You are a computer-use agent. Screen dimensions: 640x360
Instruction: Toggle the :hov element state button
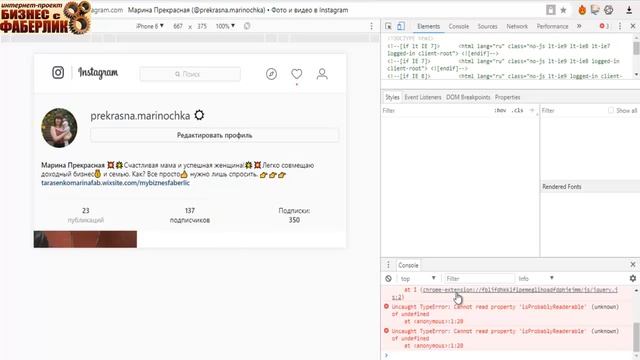click(500, 110)
